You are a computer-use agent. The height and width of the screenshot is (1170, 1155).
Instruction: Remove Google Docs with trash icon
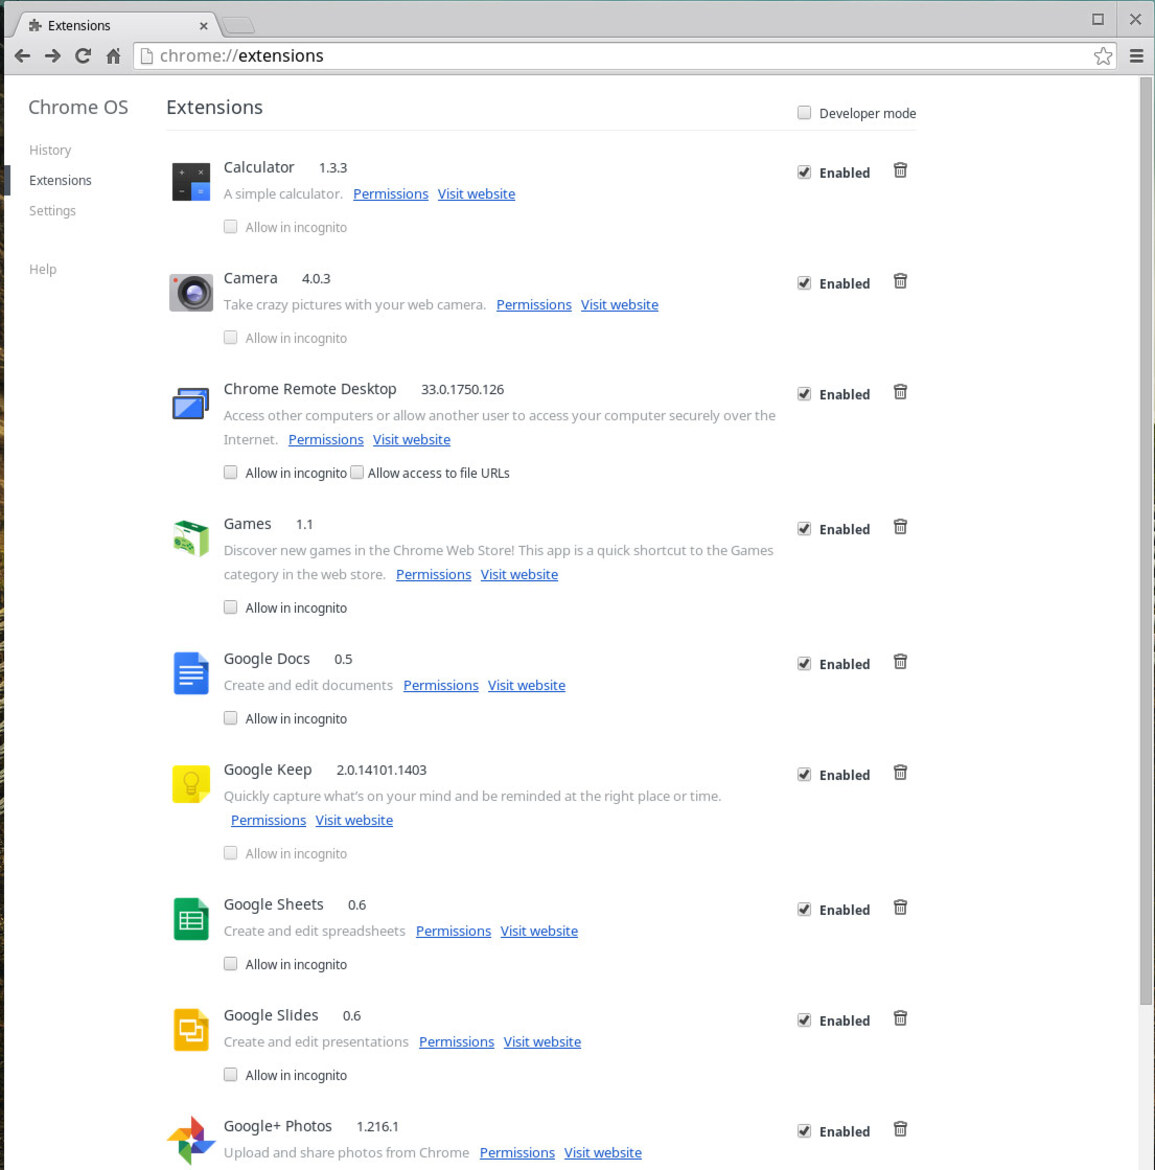(x=901, y=662)
